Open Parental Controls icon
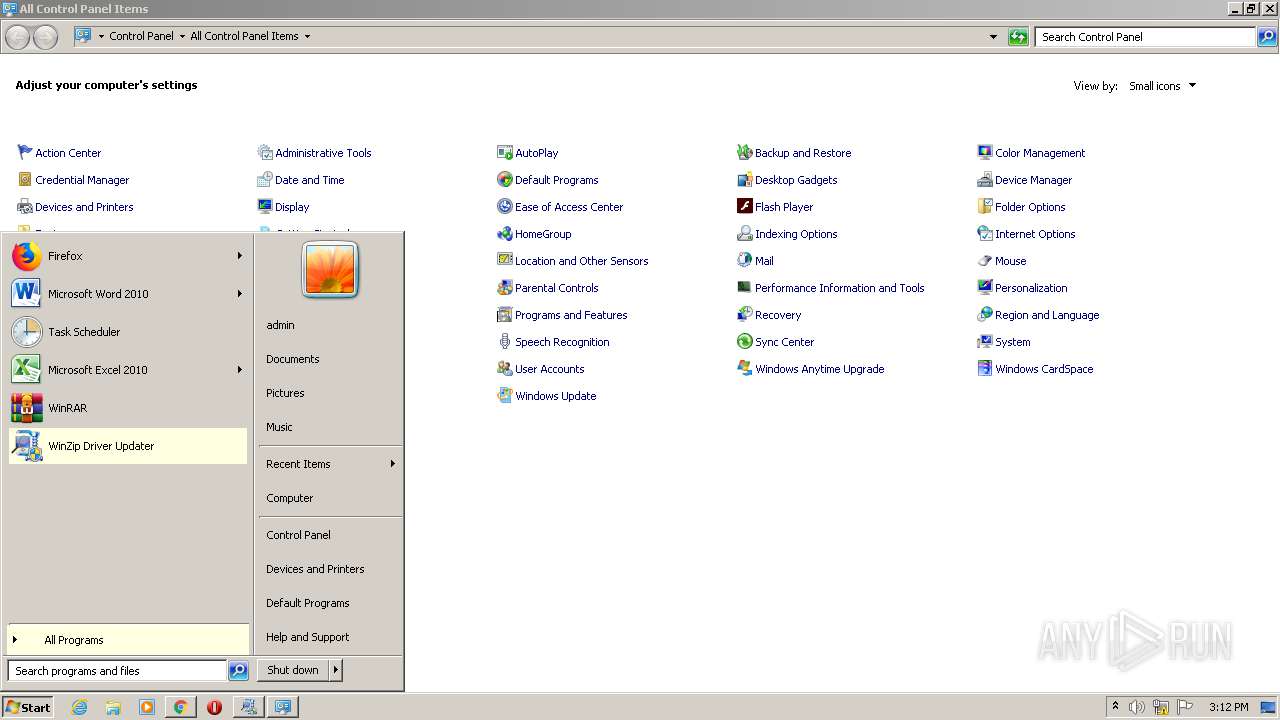 pos(505,288)
